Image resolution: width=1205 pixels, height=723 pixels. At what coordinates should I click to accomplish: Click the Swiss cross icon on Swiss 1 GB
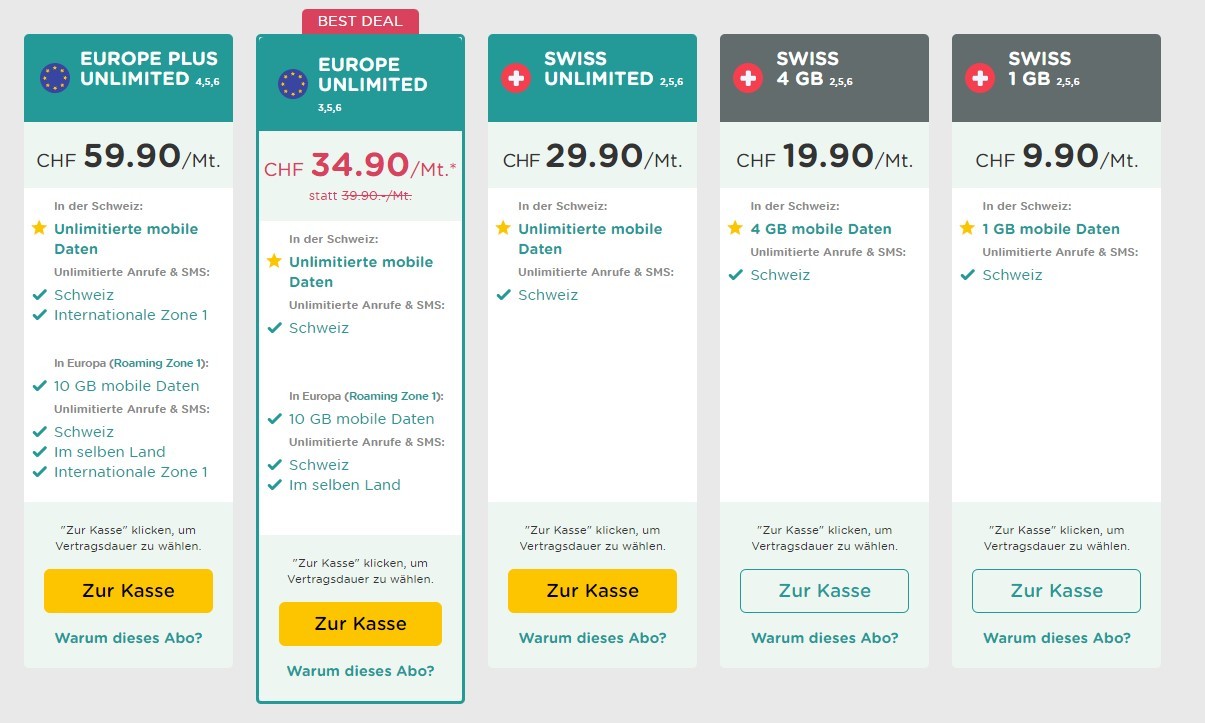pyautogui.click(x=980, y=78)
